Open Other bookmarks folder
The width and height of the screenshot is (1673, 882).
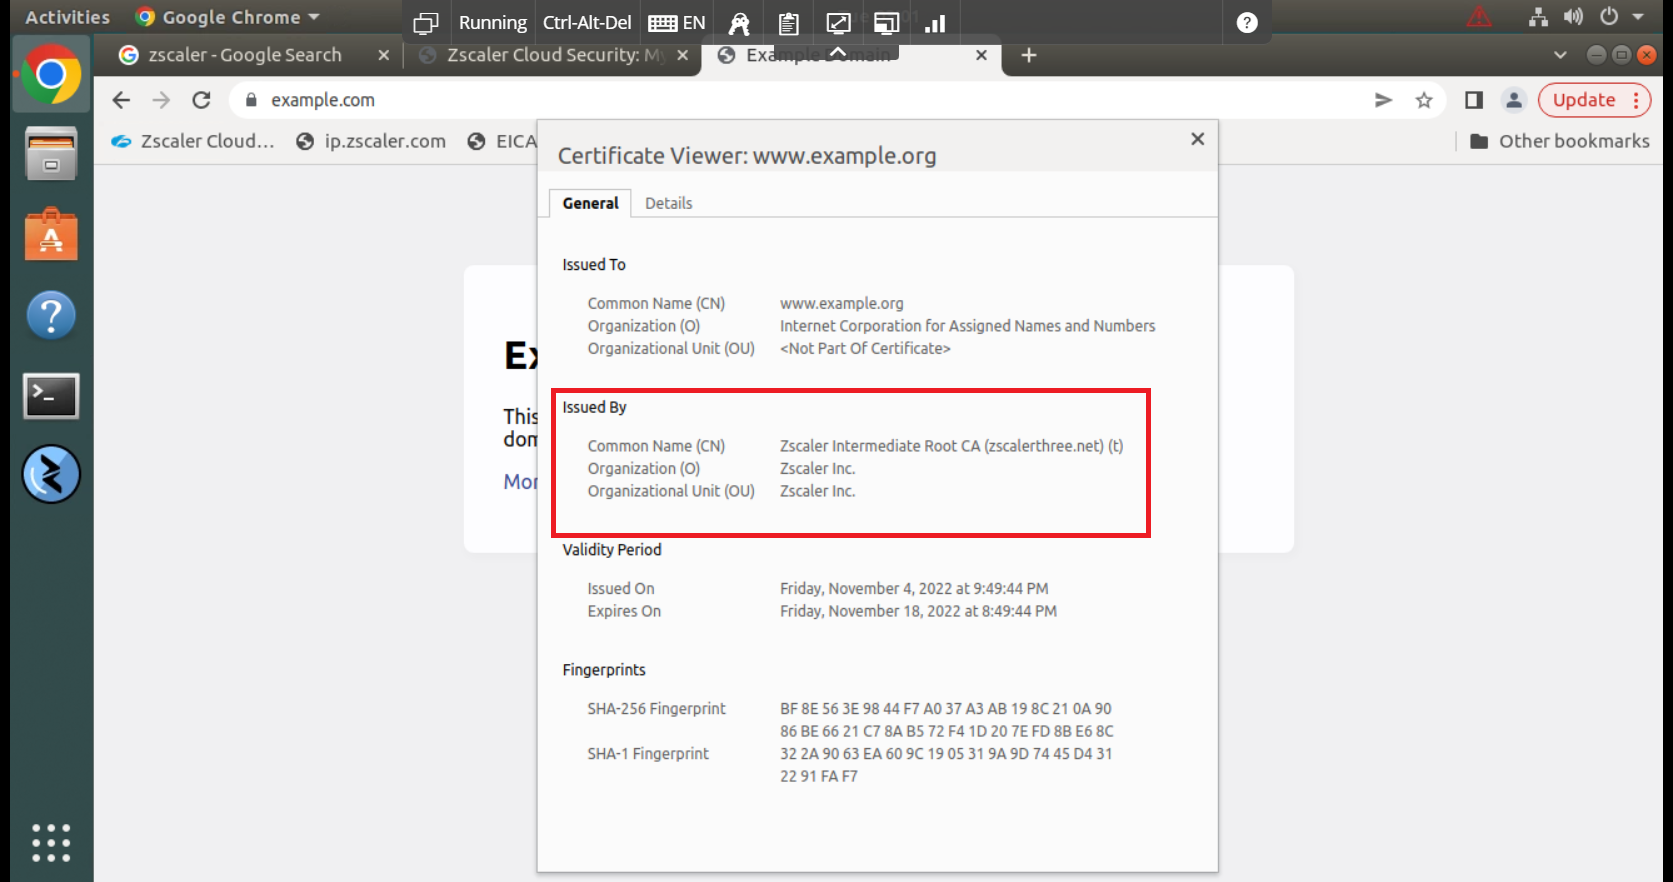[1560, 141]
